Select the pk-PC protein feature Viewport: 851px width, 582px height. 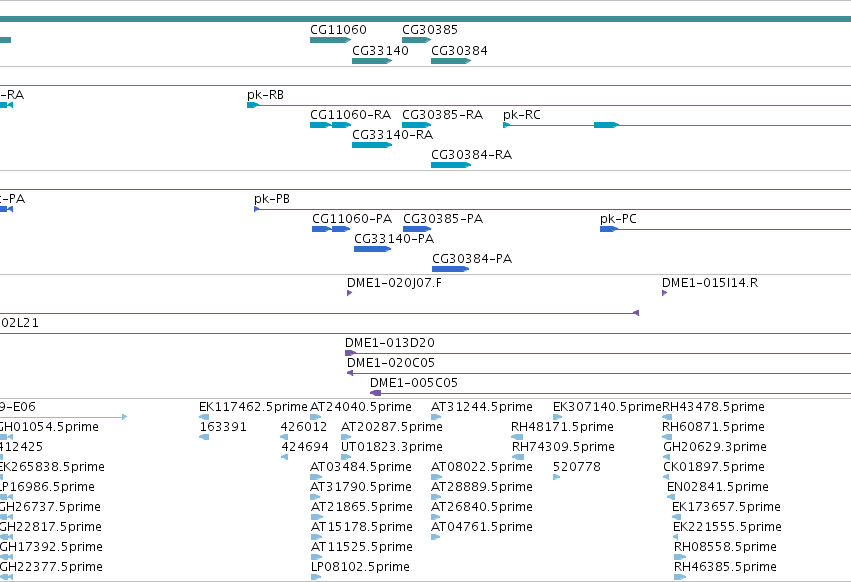[x=725, y=229]
